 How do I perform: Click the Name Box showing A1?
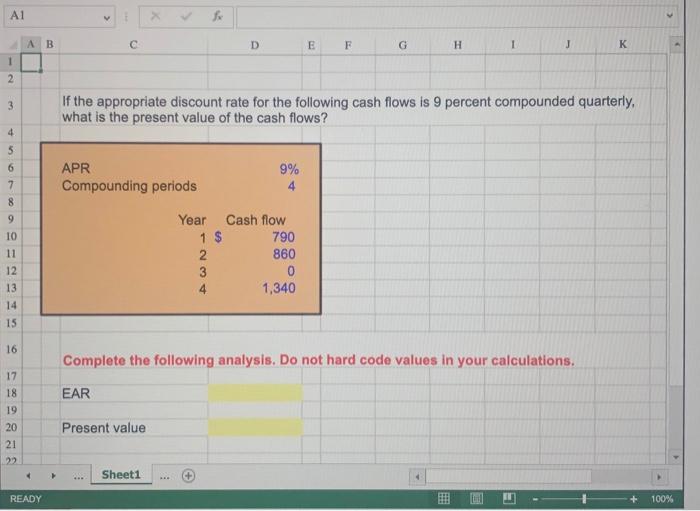(x=59, y=17)
